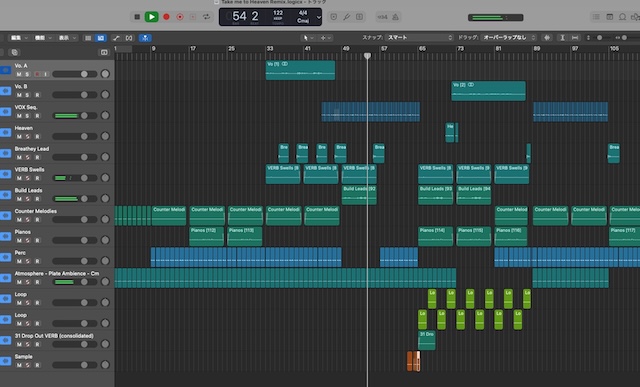This screenshot has width=640, height=387.
Task: Toggle the Catch Playhead button
Action: 145,38
